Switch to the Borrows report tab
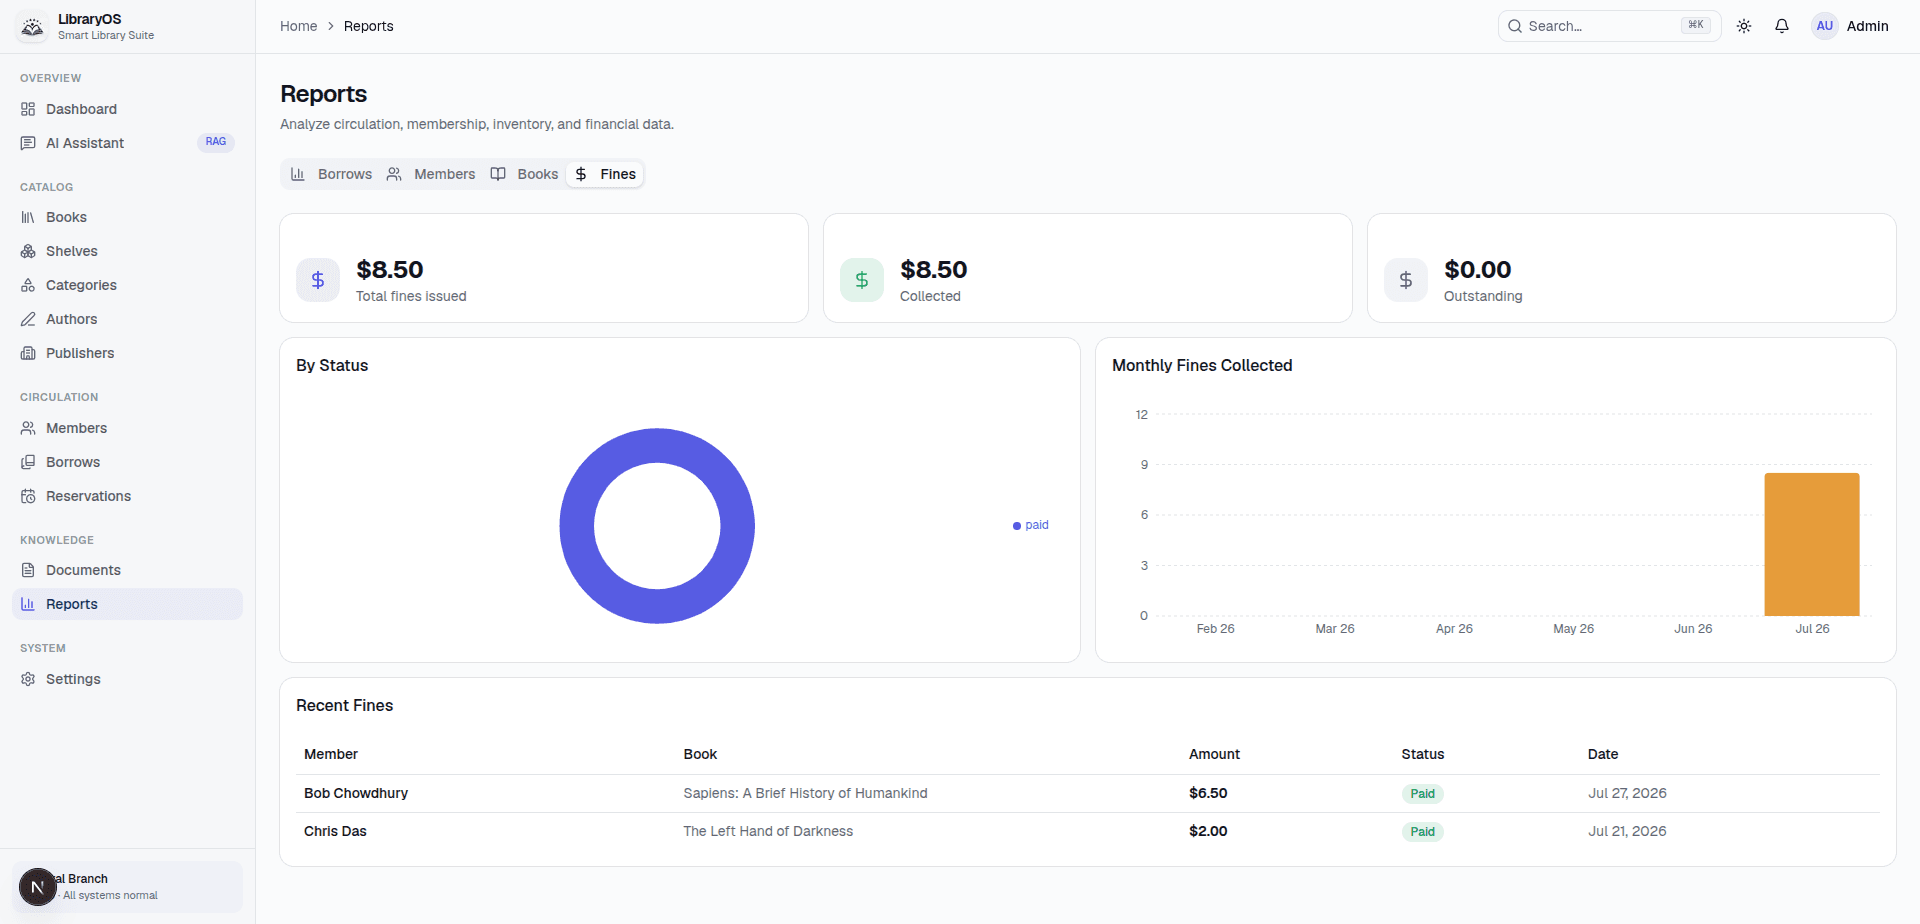Viewport: 1920px width, 924px height. tap(332, 174)
